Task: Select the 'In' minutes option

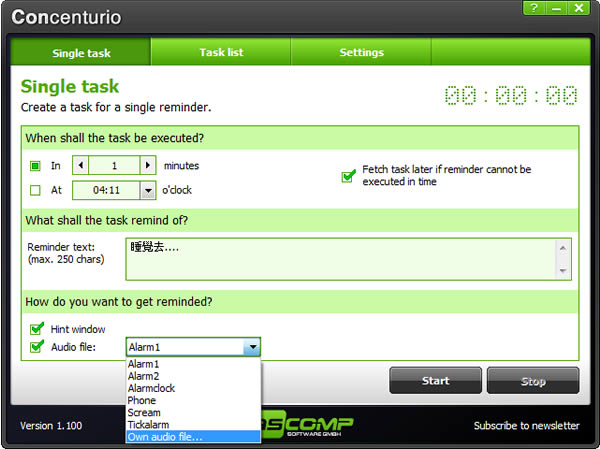Action: tap(35, 166)
